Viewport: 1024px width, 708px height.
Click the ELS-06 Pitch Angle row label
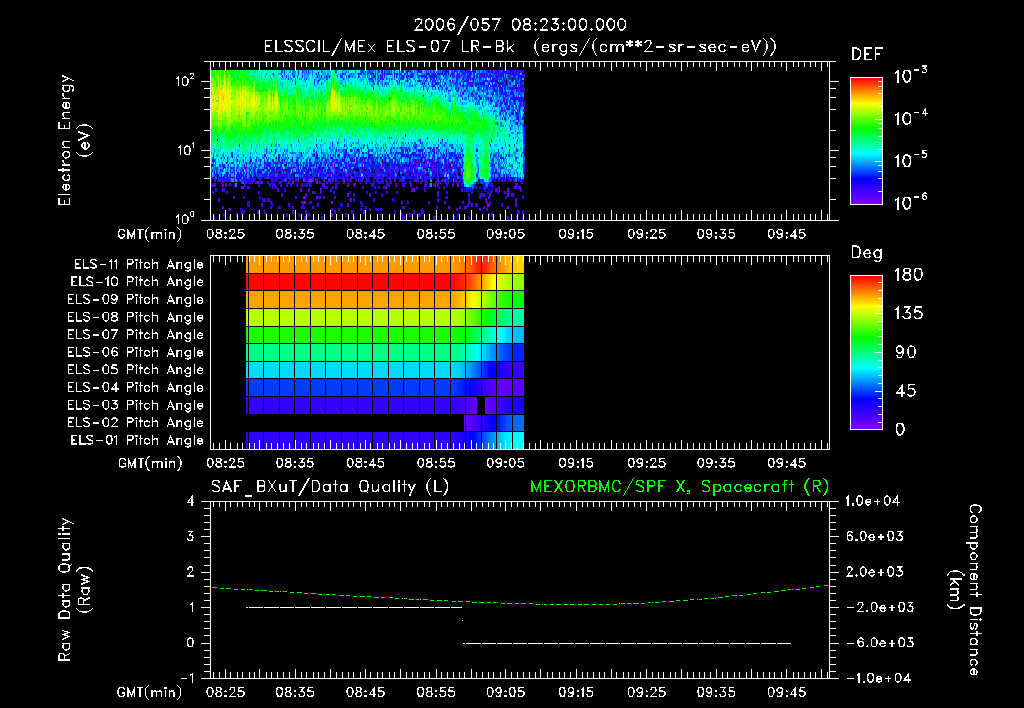(136, 353)
